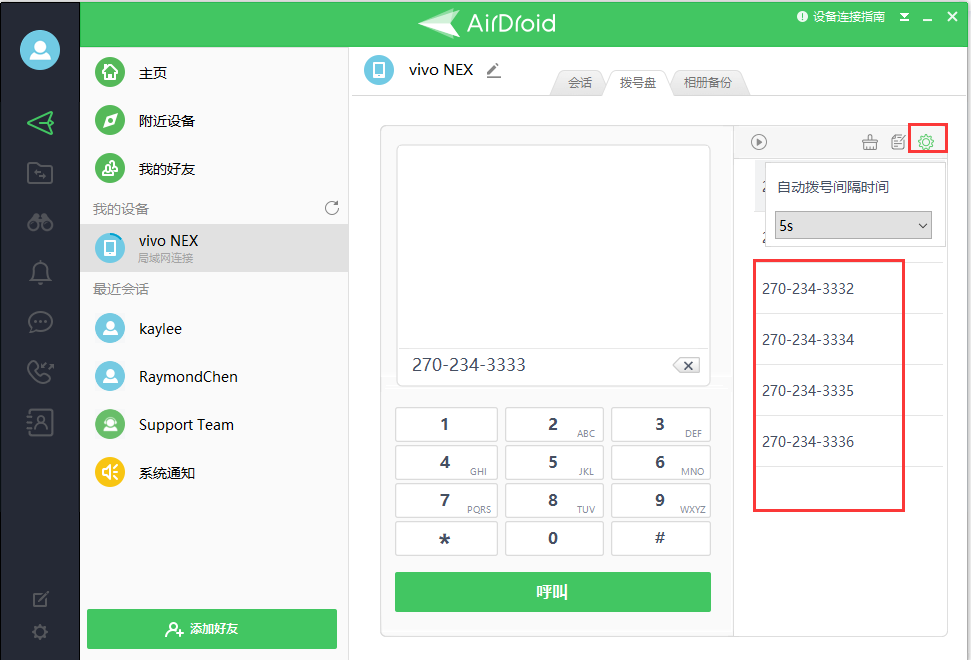Tap the 5 JKL keypad key
The height and width of the screenshot is (660, 971).
point(554,462)
